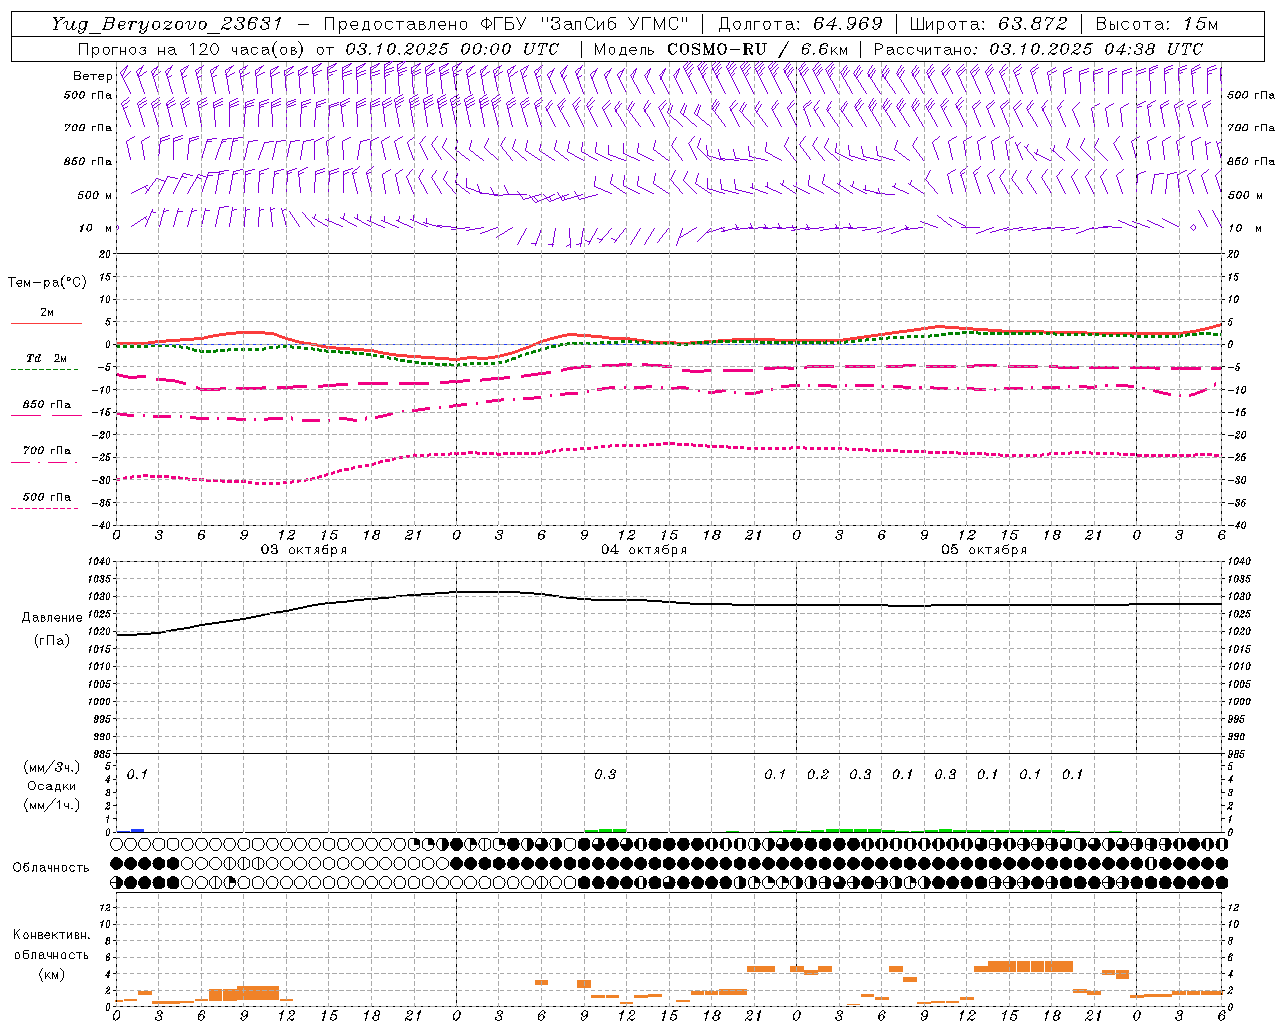
Task: Click the 'Предоставлено ФГБУ "ЗапСиб УГМС"' provider text
Action: click(x=506, y=24)
